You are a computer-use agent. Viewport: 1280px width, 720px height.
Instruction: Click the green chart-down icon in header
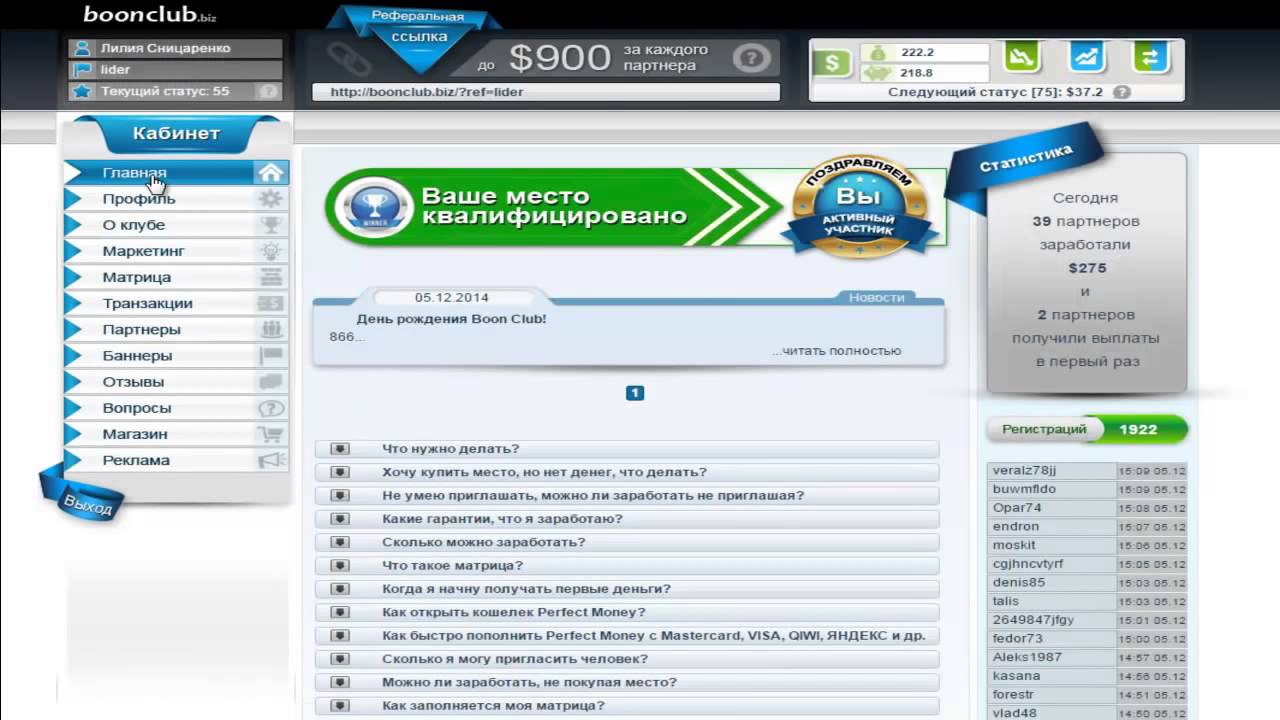point(1021,57)
